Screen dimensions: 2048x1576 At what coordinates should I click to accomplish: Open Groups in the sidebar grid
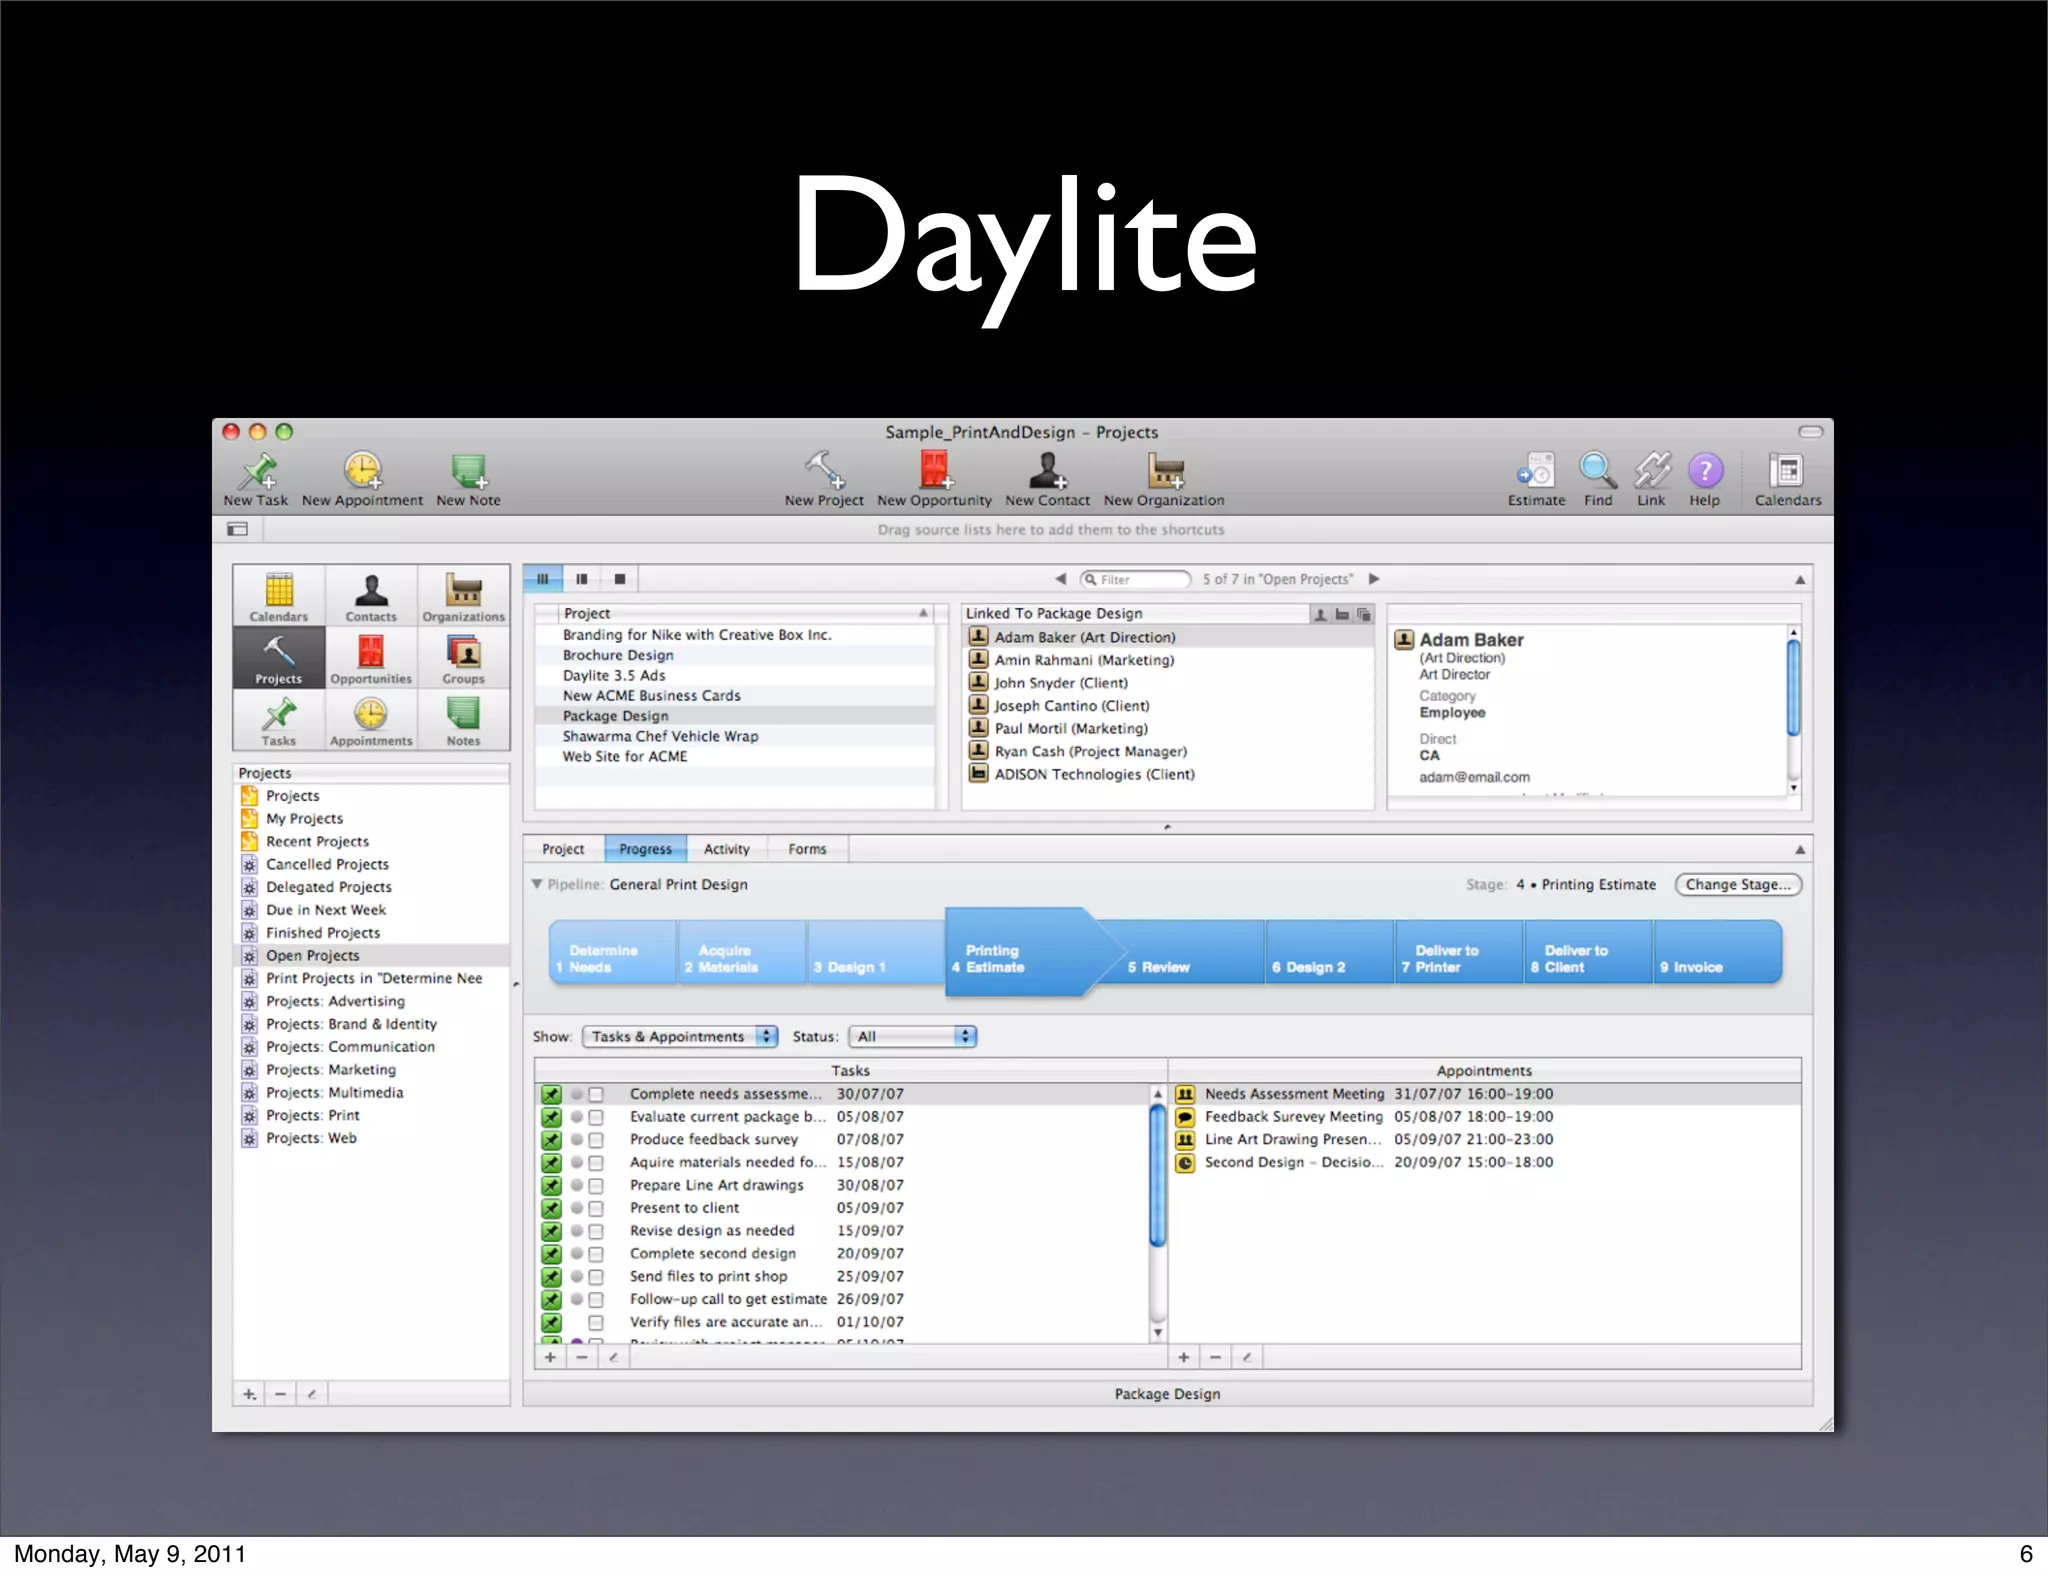click(463, 658)
